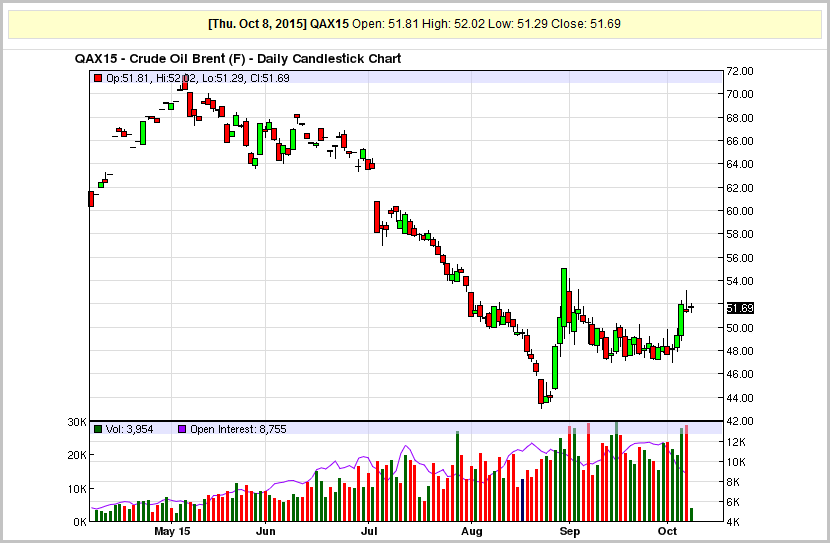
Task: Click the green Vol legend square
Action: click(x=97, y=429)
